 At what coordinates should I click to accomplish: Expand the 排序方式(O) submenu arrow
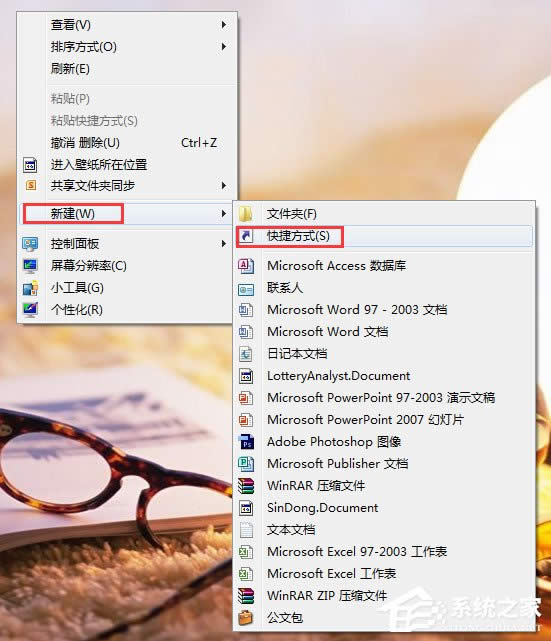click(224, 47)
